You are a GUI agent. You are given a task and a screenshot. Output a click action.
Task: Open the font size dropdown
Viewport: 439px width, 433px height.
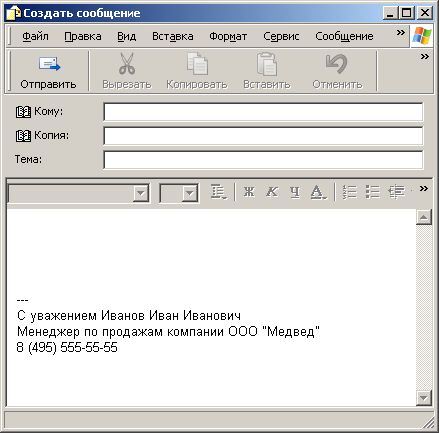[190, 193]
